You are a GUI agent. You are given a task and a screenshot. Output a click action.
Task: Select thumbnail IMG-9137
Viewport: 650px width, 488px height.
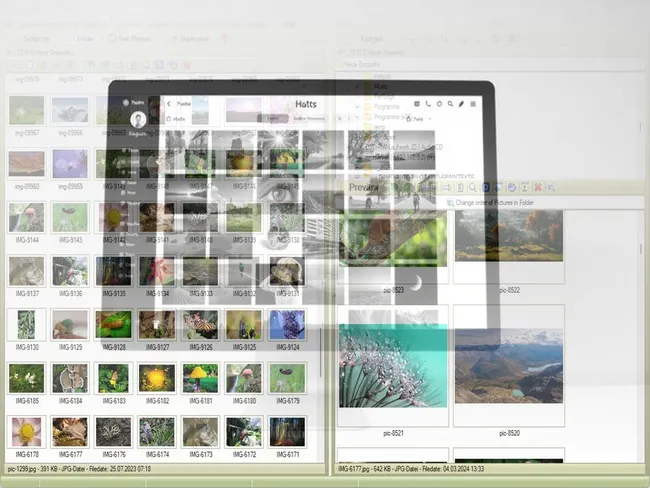point(27,271)
